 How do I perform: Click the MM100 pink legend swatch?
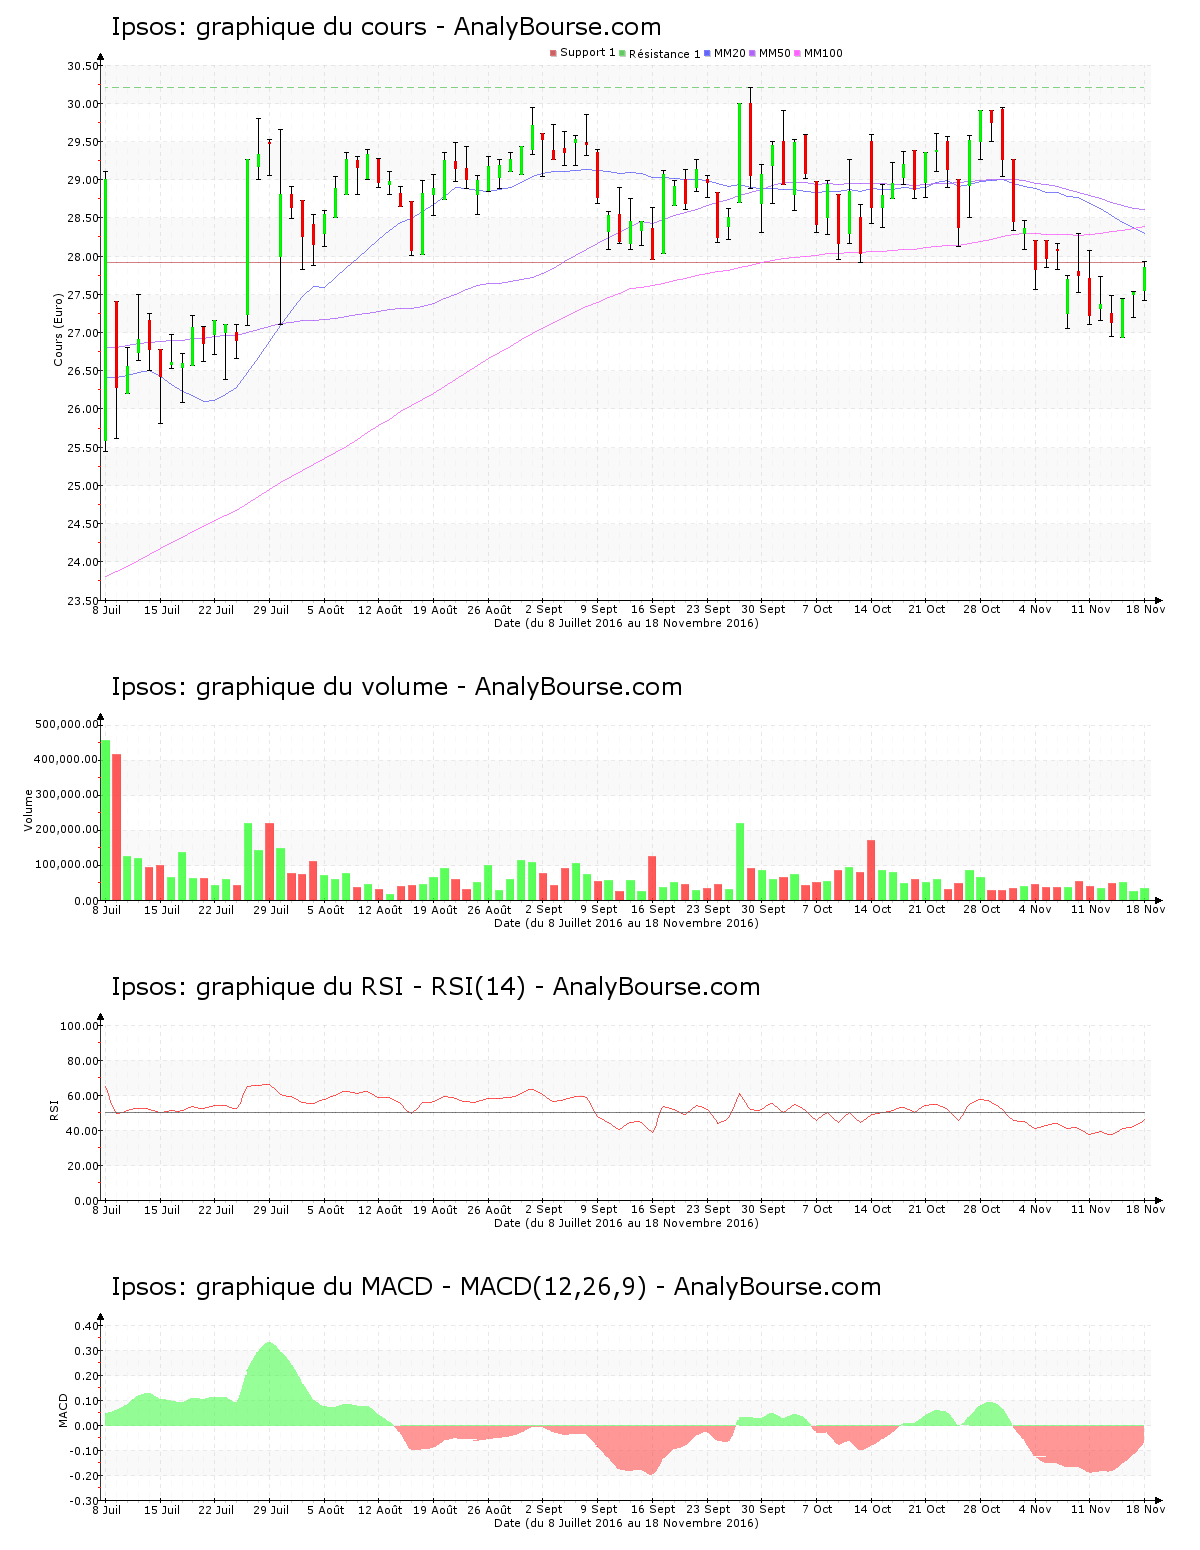tap(798, 53)
